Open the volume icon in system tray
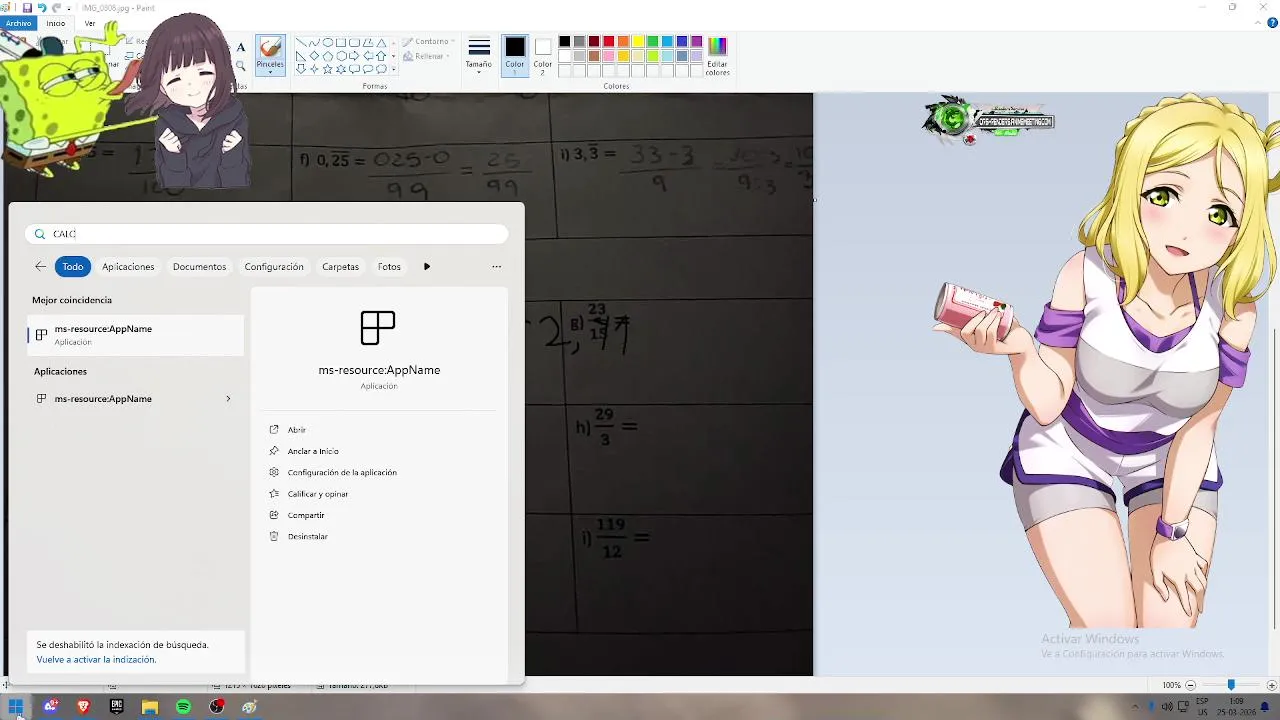This screenshot has width=1280, height=720. [x=1166, y=707]
